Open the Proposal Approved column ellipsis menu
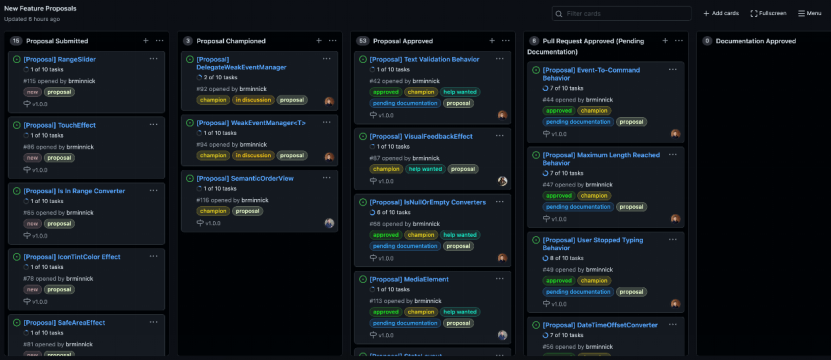831x360 pixels. tap(506, 41)
